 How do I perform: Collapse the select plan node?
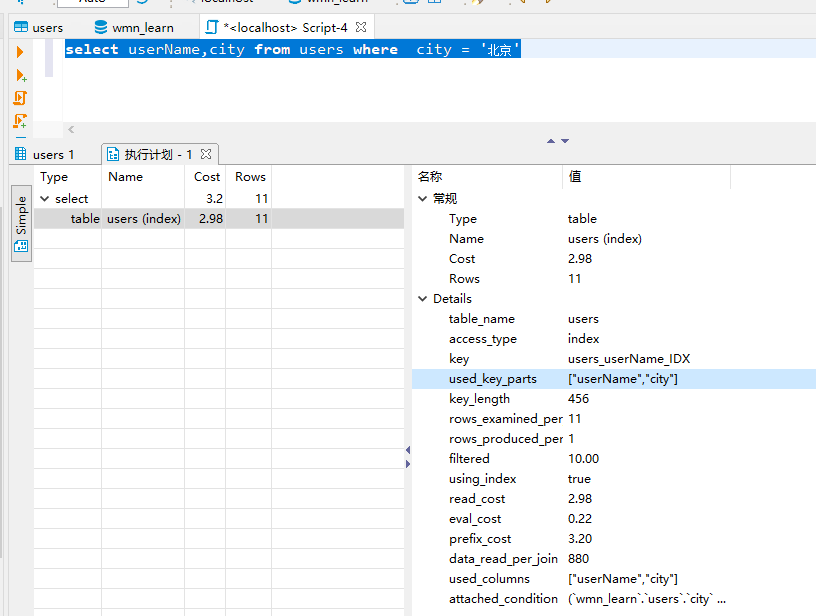point(44,199)
